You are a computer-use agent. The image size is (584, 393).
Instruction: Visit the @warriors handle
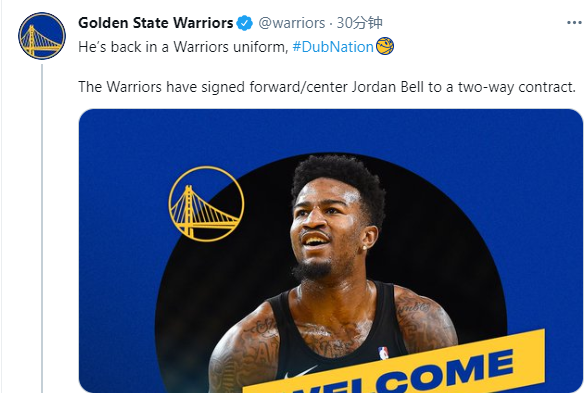tap(292, 23)
